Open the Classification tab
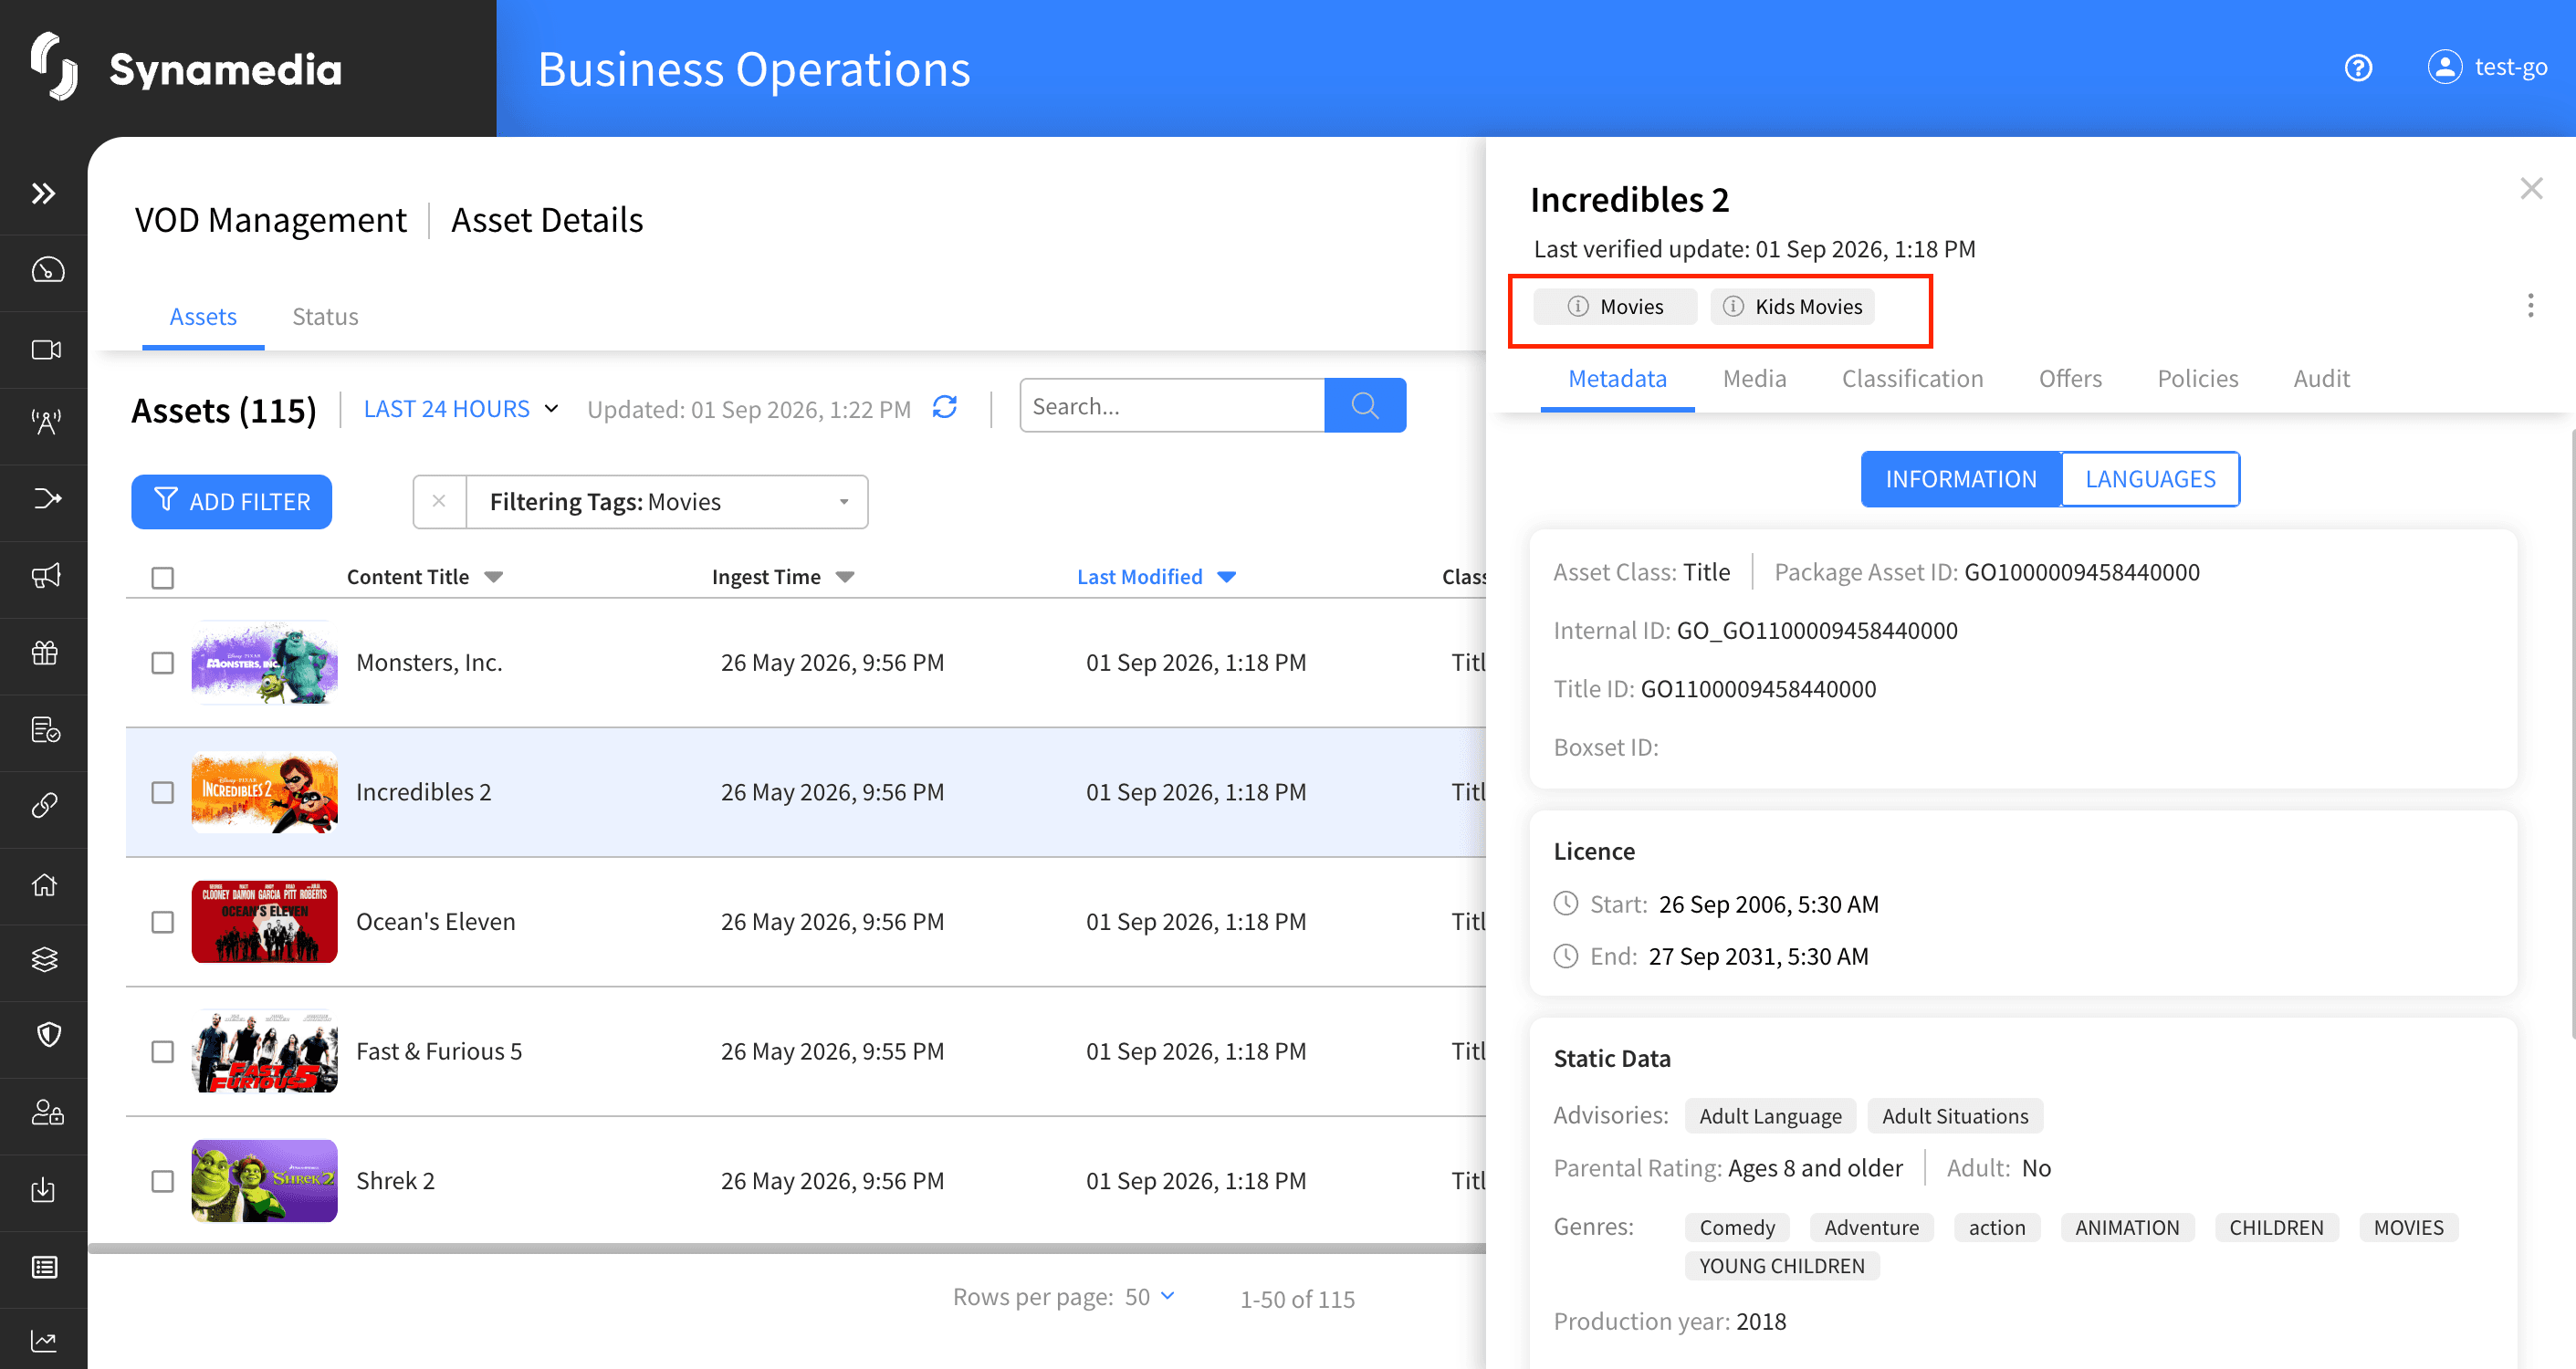 [x=1912, y=379]
